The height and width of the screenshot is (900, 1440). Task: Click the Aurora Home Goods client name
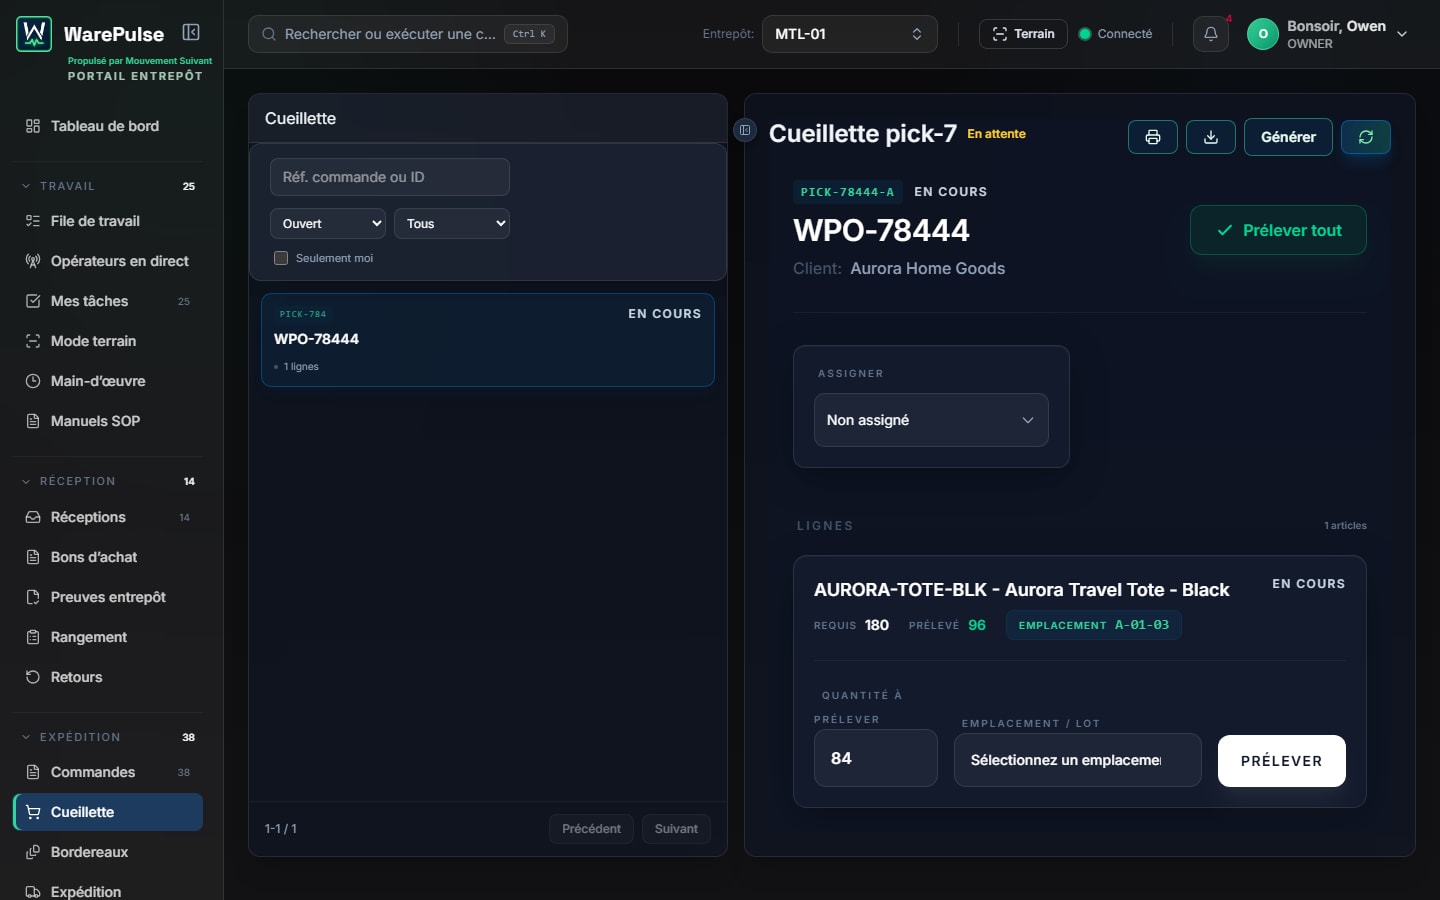pos(928,268)
